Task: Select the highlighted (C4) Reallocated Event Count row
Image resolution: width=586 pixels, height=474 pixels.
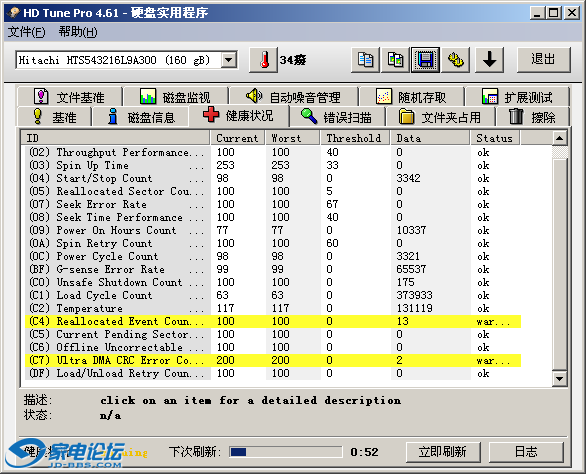Action: click(273, 321)
